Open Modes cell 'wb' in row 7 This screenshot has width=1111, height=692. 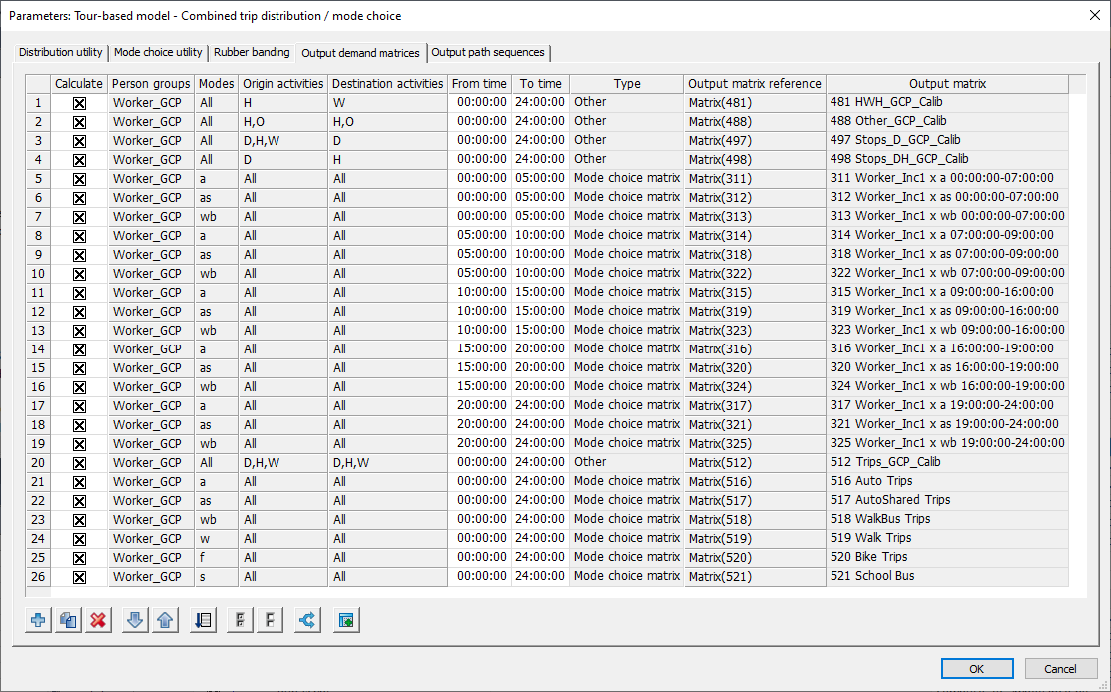coord(217,217)
